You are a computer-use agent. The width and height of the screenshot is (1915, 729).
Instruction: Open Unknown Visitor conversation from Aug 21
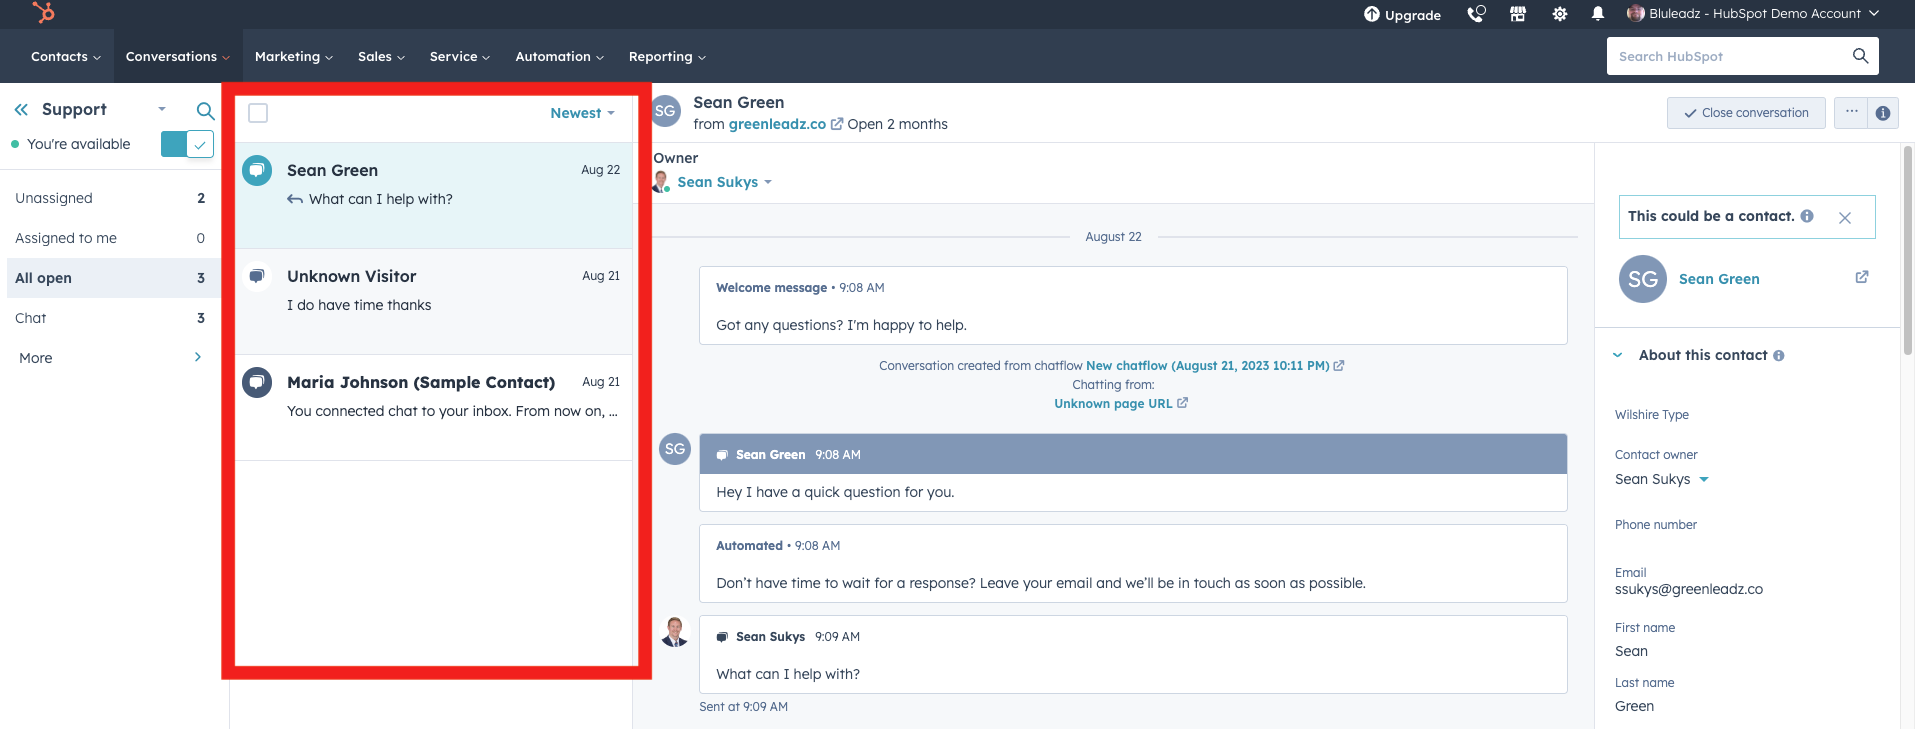point(434,302)
